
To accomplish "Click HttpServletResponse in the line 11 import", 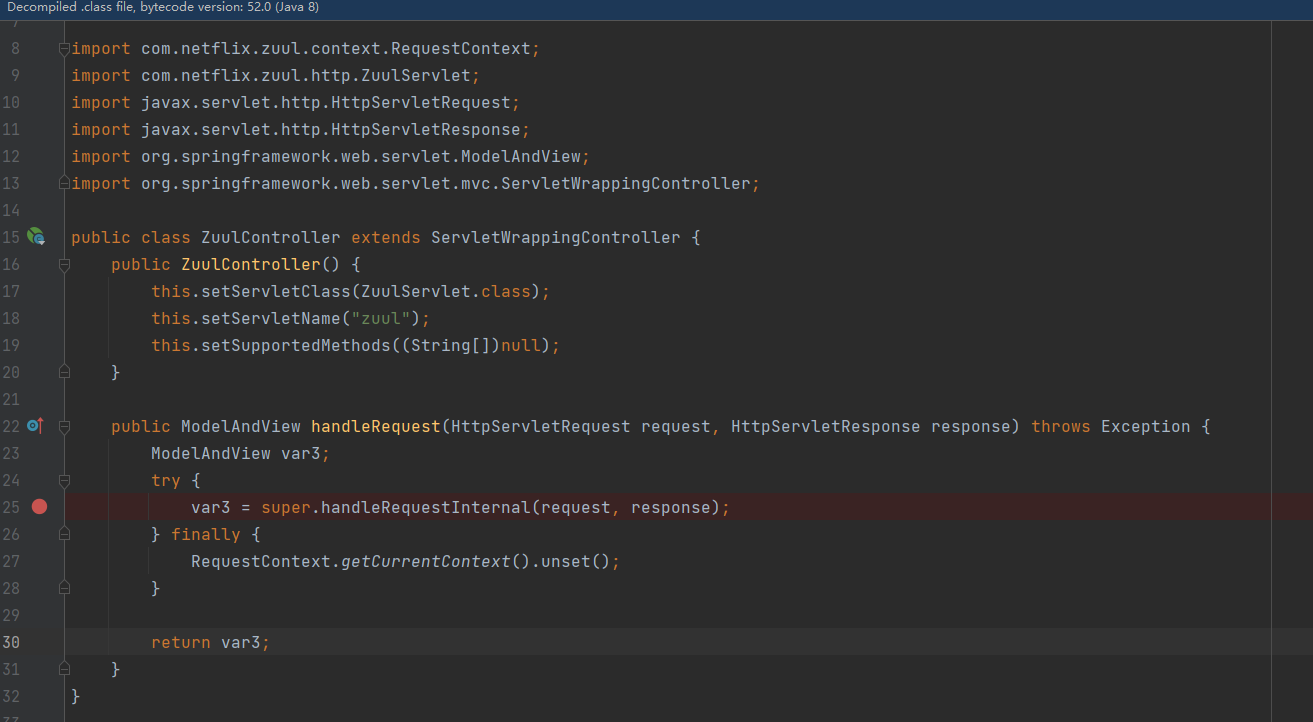I will tap(426, 129).
